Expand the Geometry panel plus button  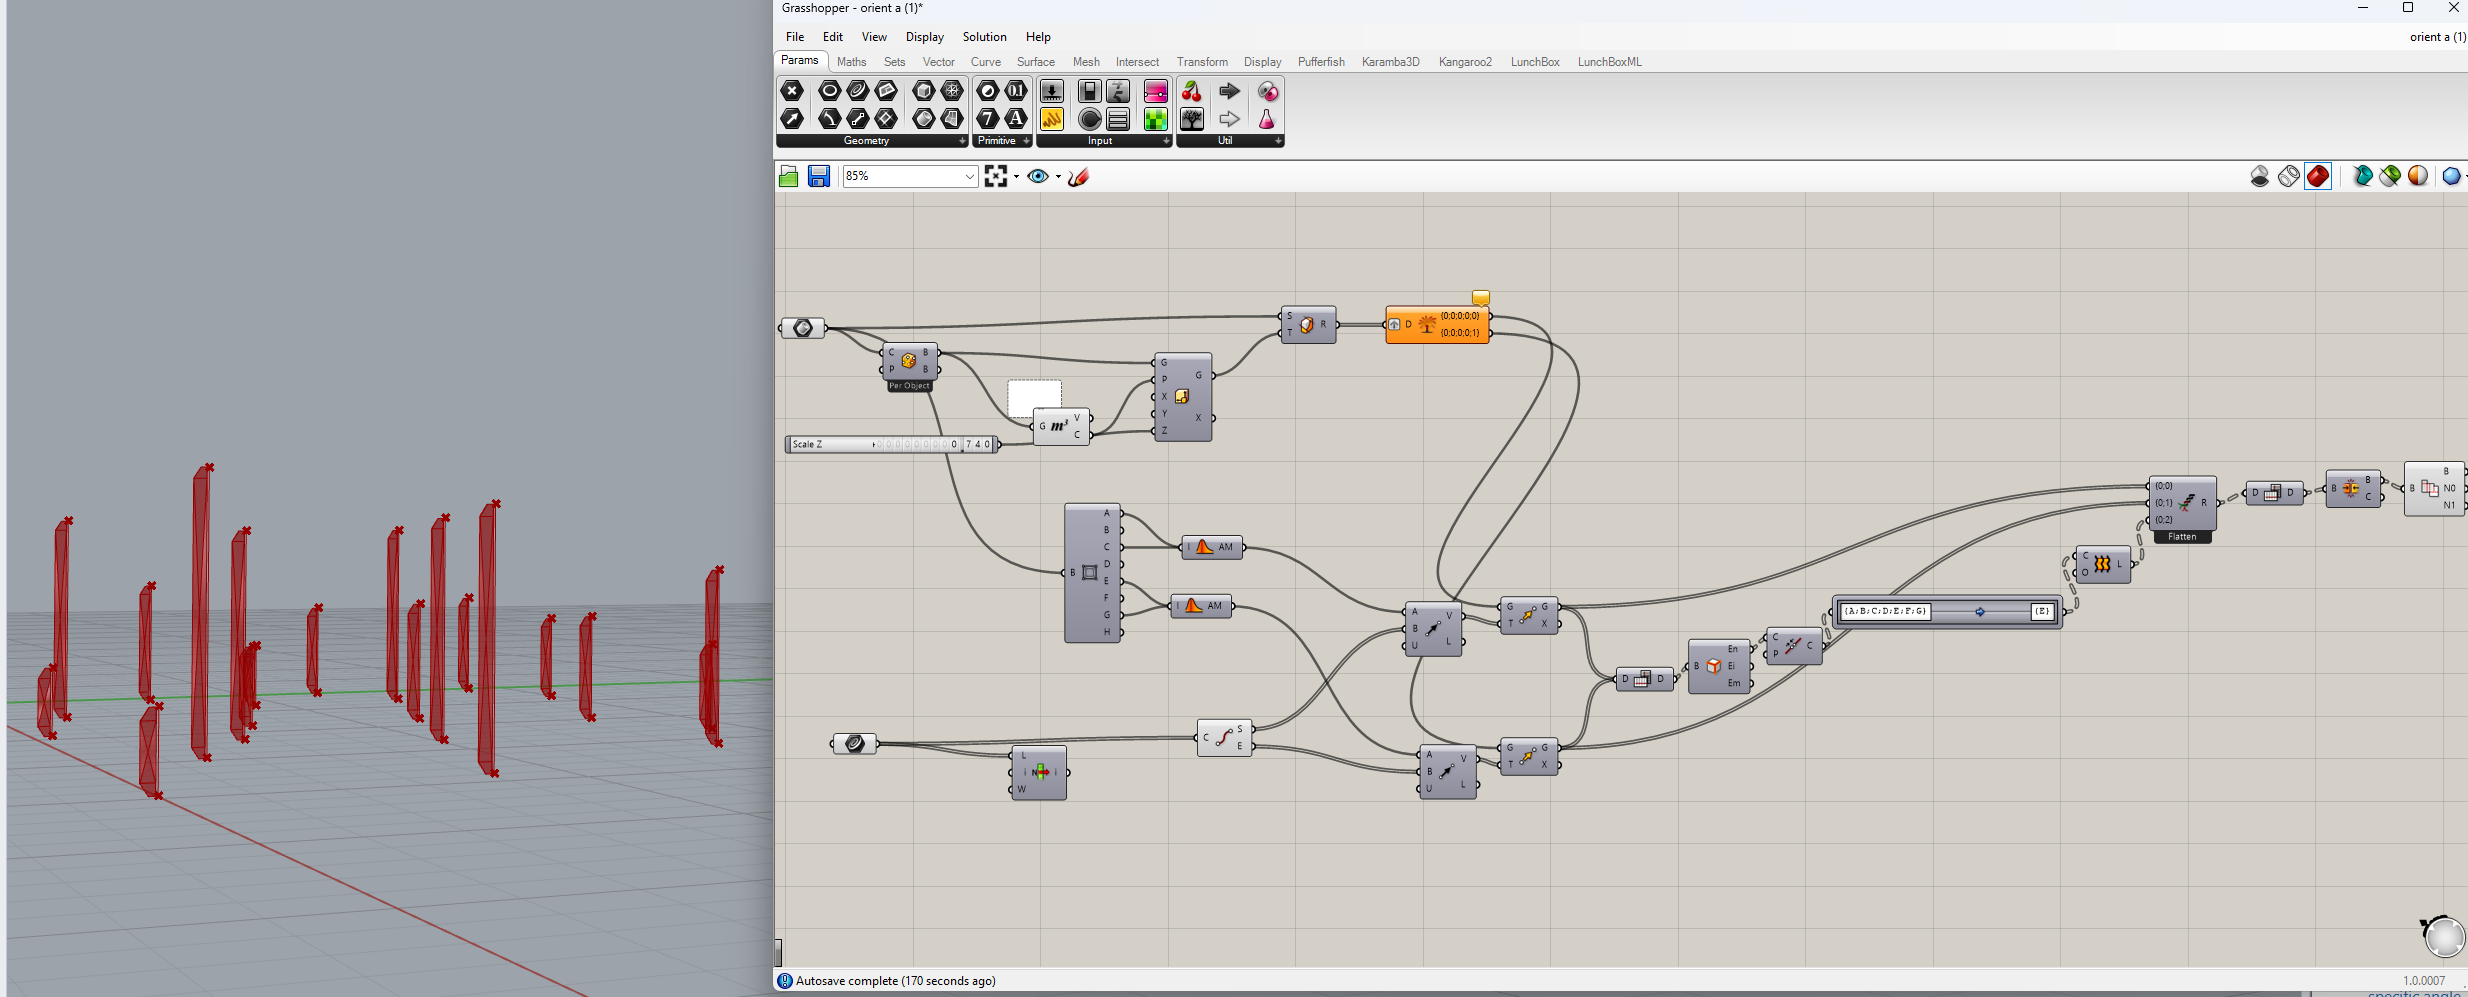click(x=962, y=141)
